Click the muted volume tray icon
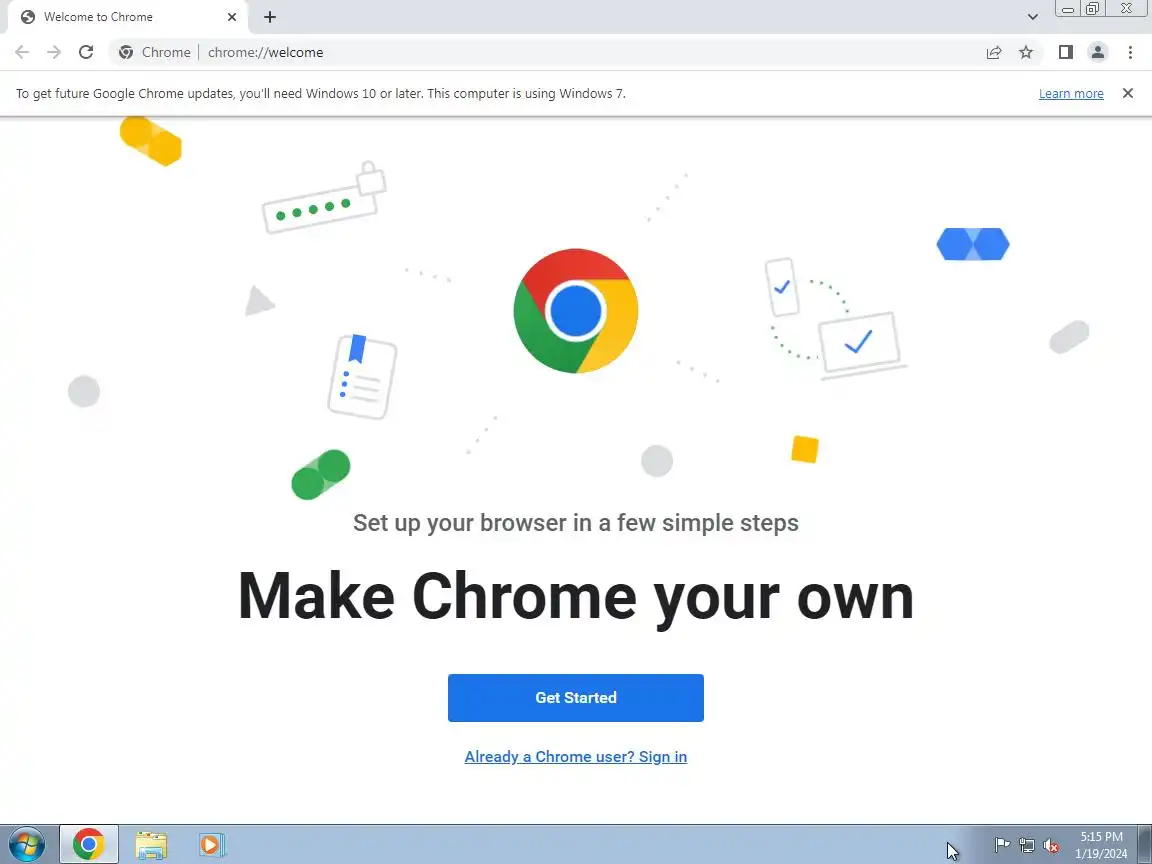This screenshot has height=864, width=1152. click(x=1051, y=846)
